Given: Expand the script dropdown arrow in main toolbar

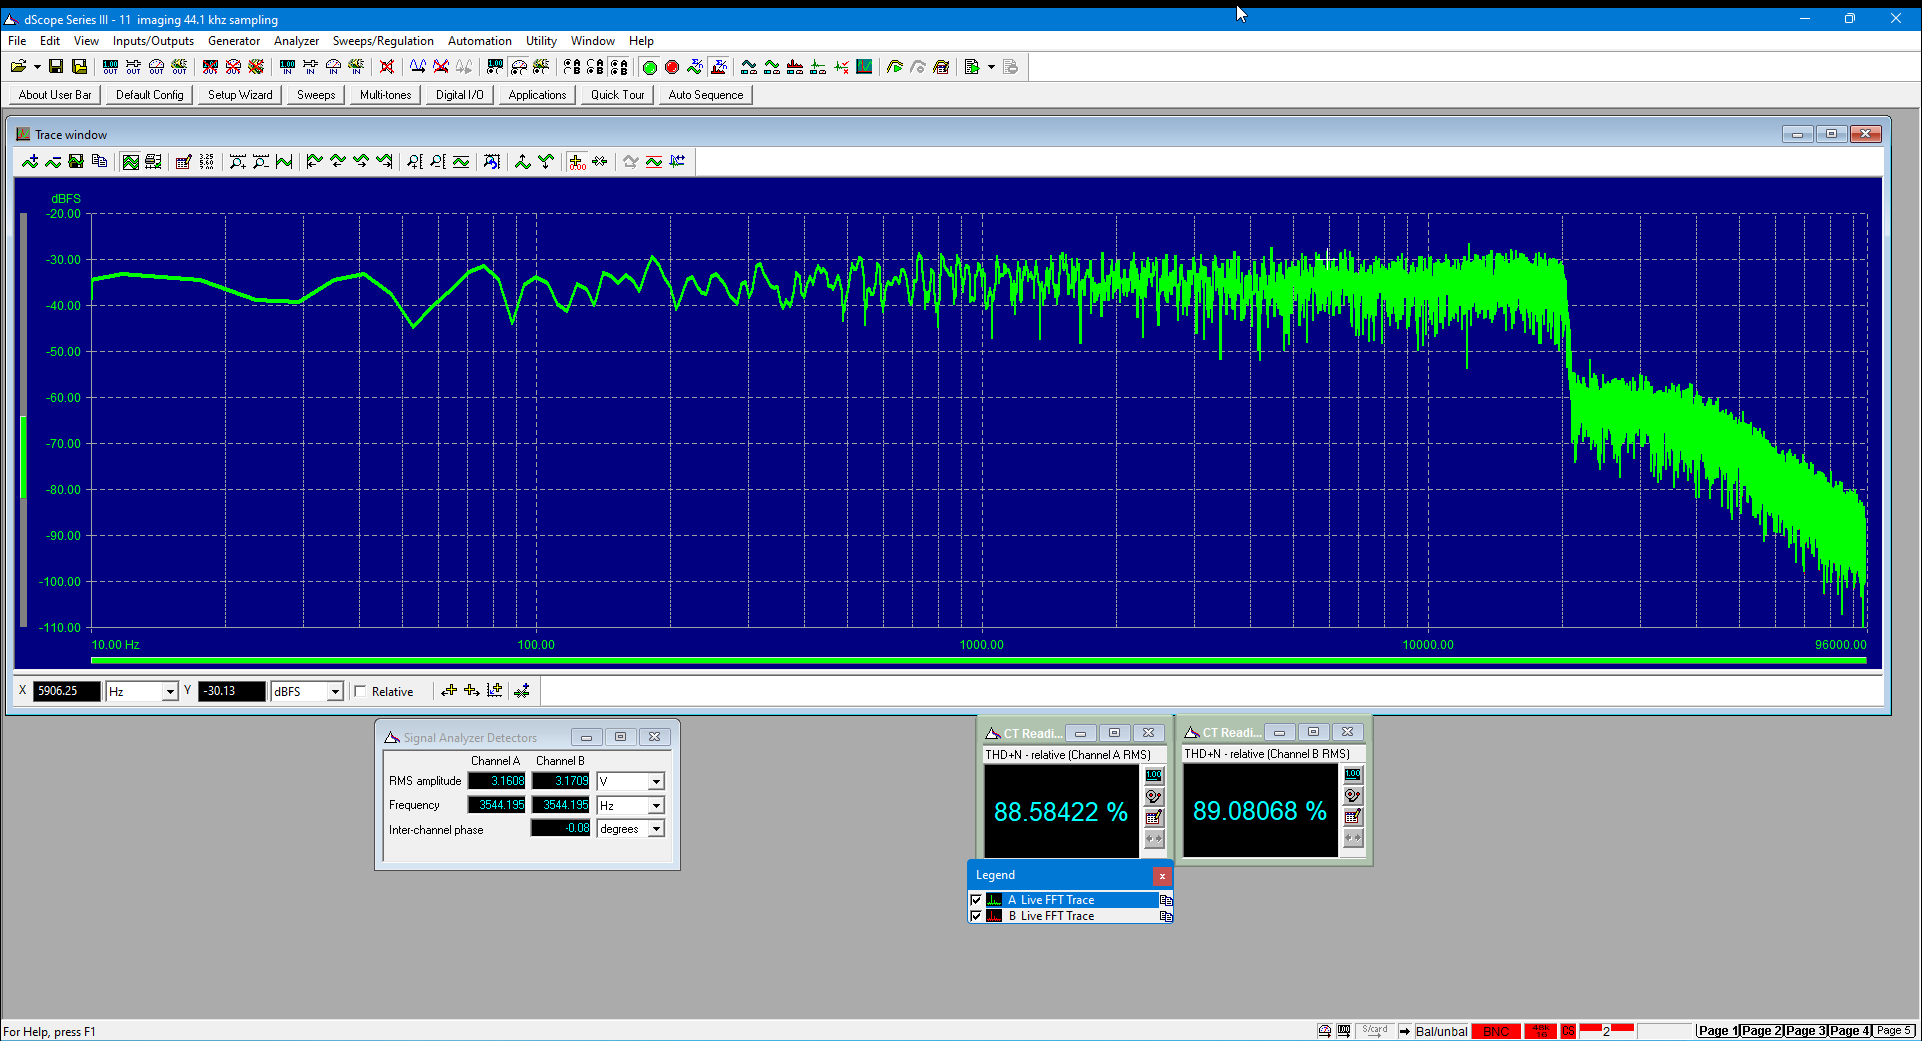Looking at the screenshot, I should tap(991, 67).
